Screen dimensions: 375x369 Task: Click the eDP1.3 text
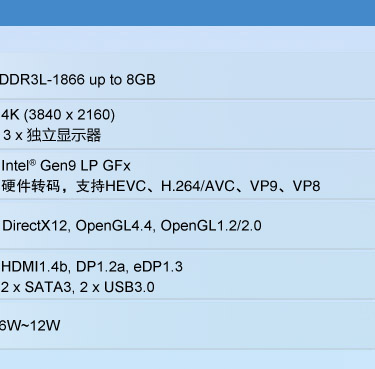158,267
